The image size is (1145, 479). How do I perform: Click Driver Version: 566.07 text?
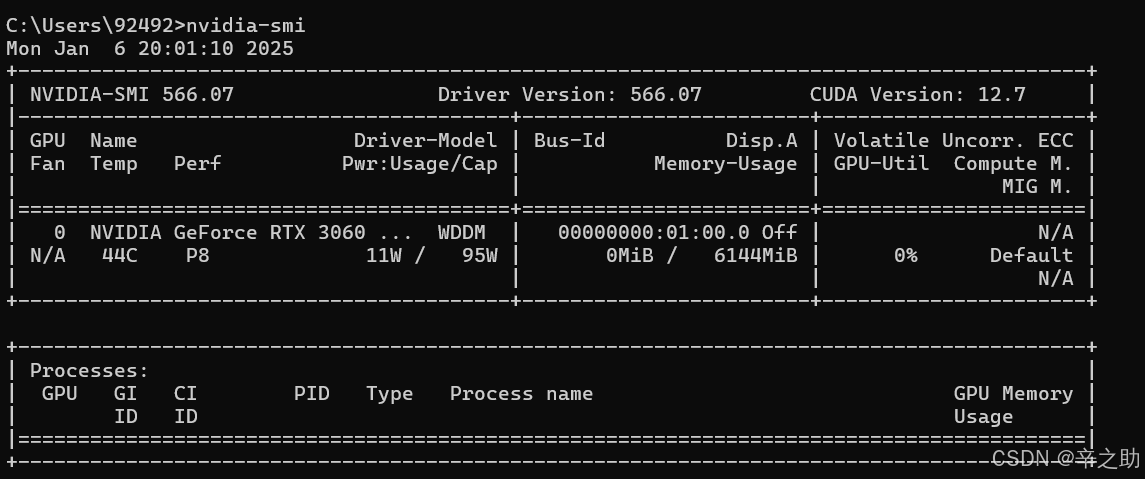click(x=570, y=94)
